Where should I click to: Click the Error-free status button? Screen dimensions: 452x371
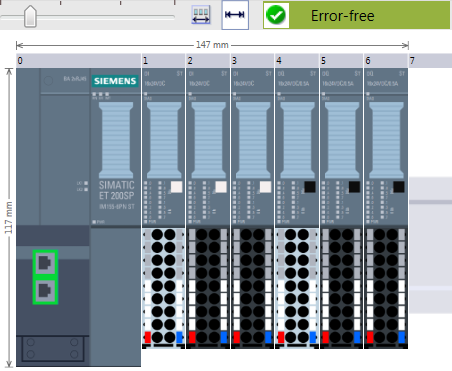(356, 15)
